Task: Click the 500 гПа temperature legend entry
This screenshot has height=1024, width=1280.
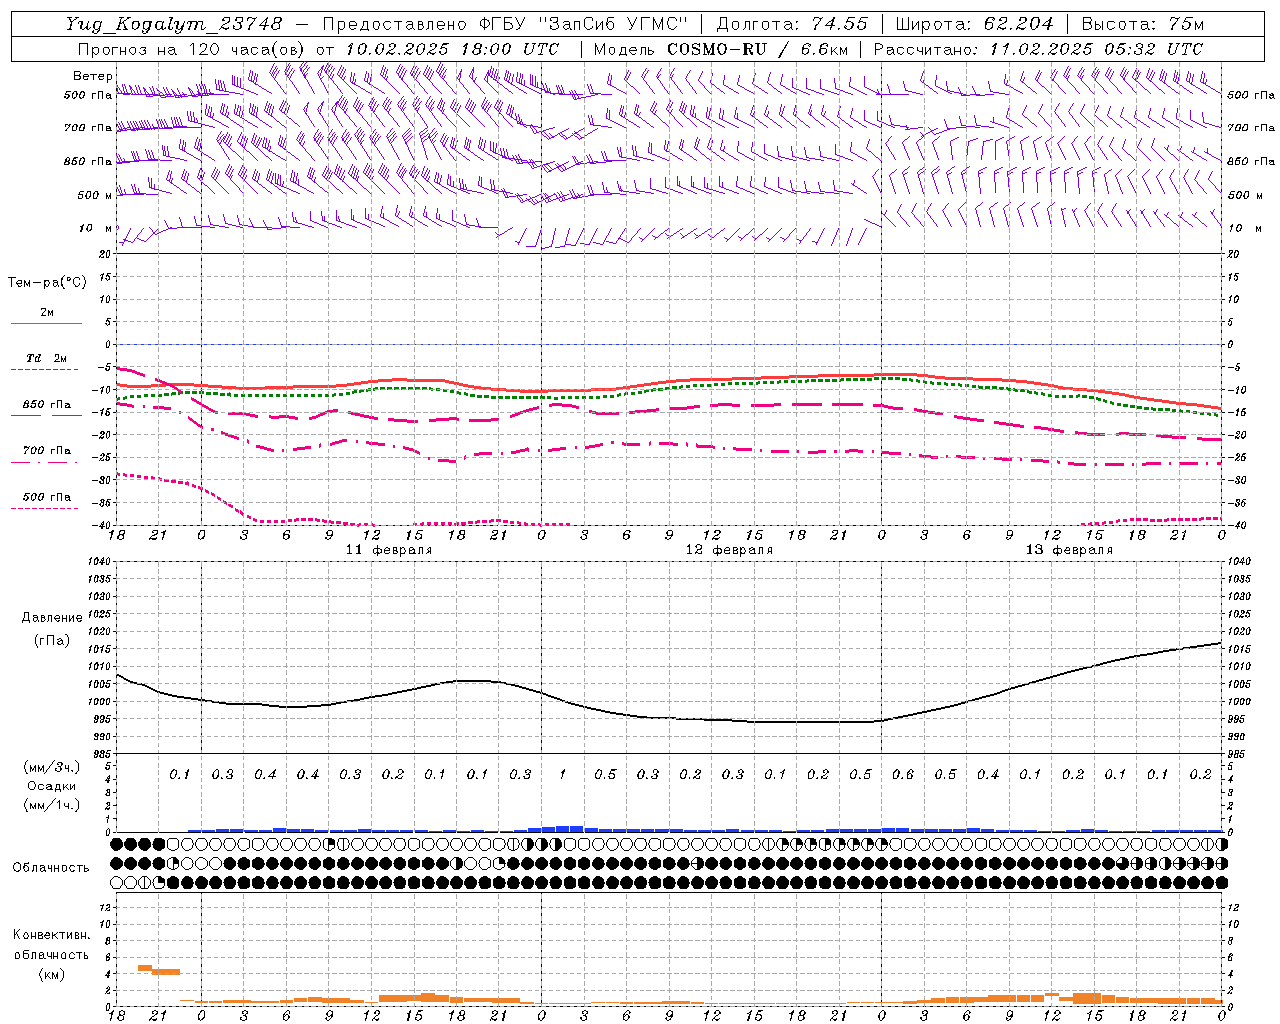Action: (x=47, y=497)
